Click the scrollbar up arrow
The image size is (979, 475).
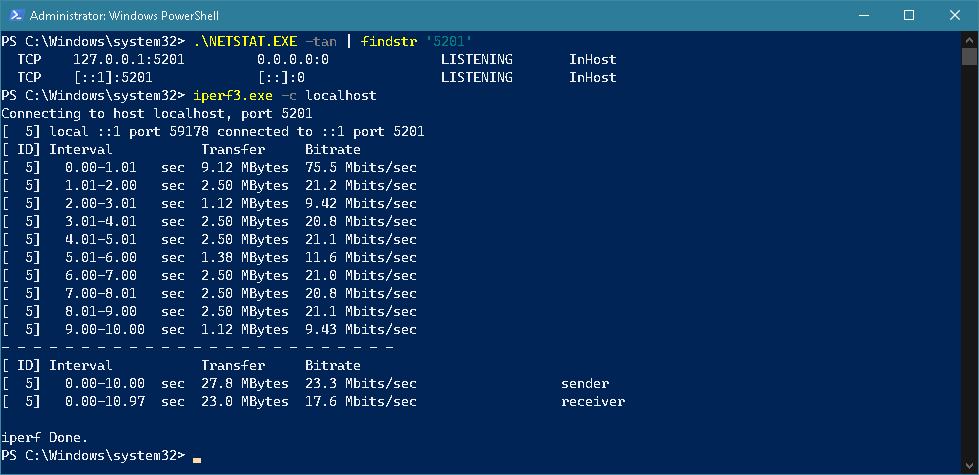point(969,40)
